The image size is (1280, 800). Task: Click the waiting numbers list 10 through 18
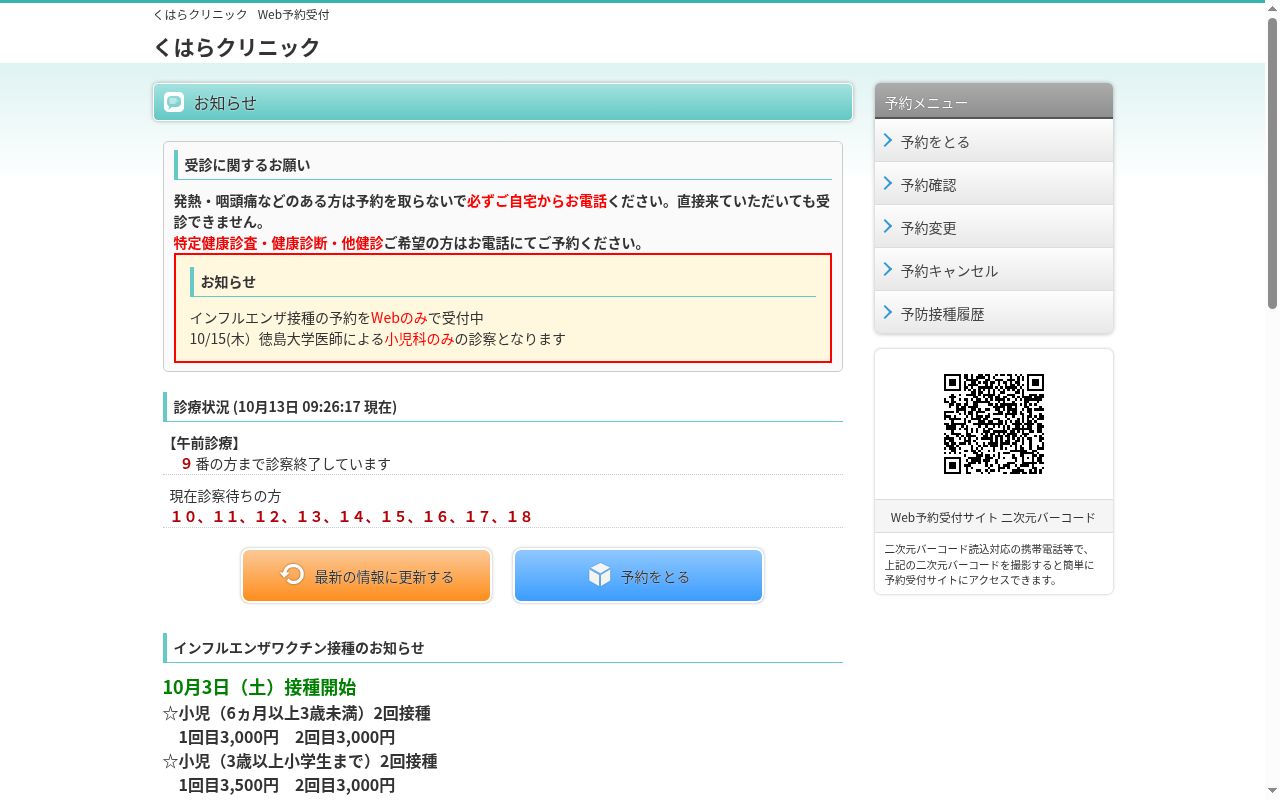point(351,517)
